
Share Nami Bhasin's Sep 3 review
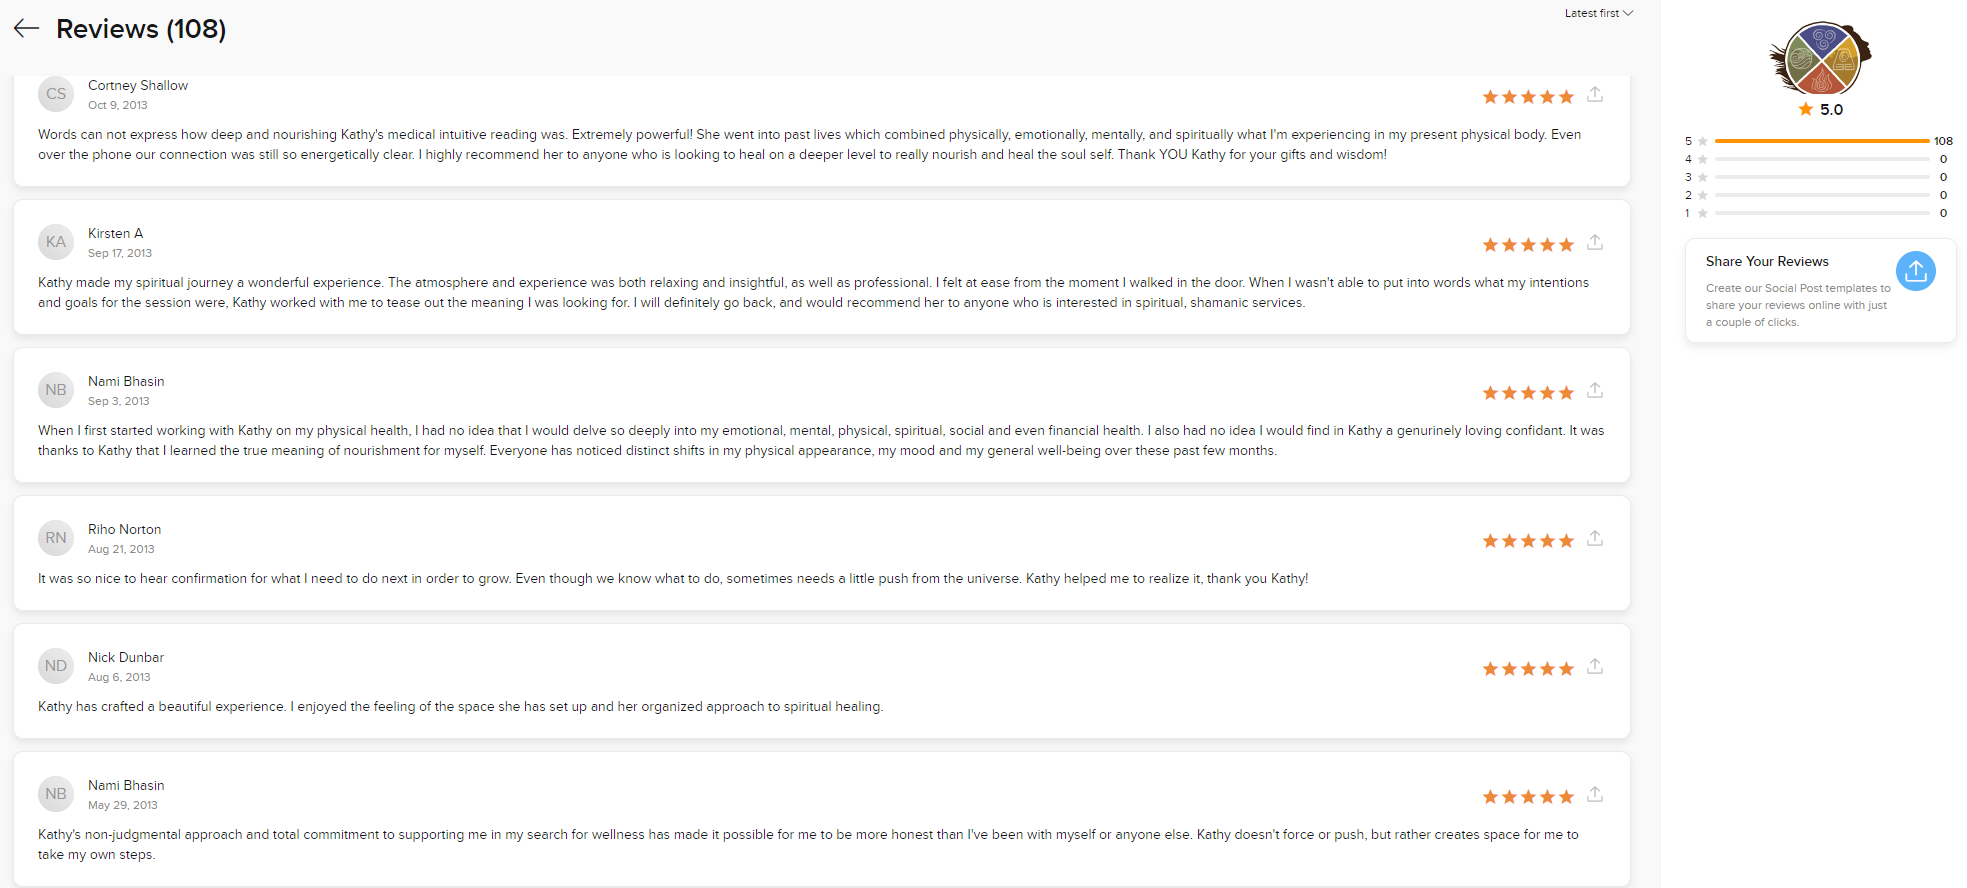tap(1595, 391)
